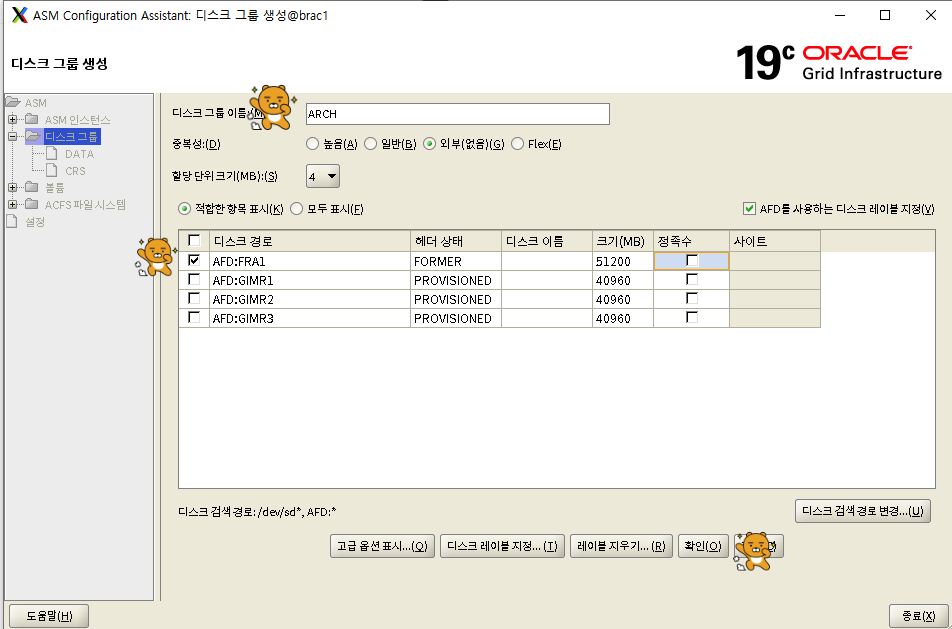
Task: Click the 디스크 레이블 지정...(T) button
Action: 502,546
